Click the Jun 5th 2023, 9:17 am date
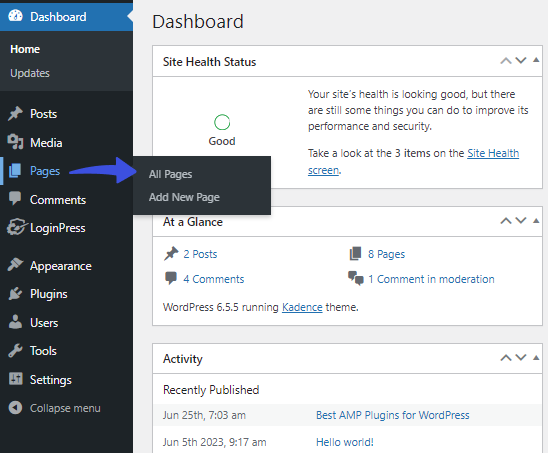This screenshot has height=453, width=548. 214,442
